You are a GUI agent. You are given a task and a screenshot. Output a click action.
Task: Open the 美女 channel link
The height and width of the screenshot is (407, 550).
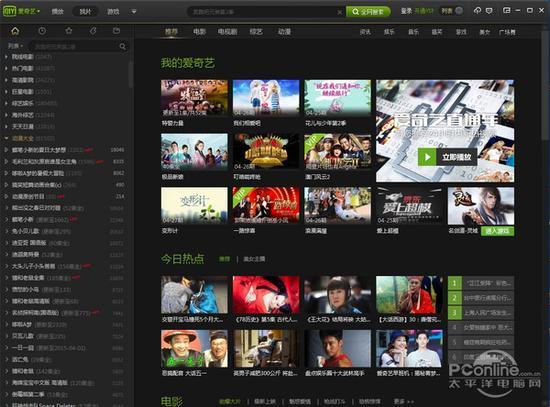(x=484, y=32)
